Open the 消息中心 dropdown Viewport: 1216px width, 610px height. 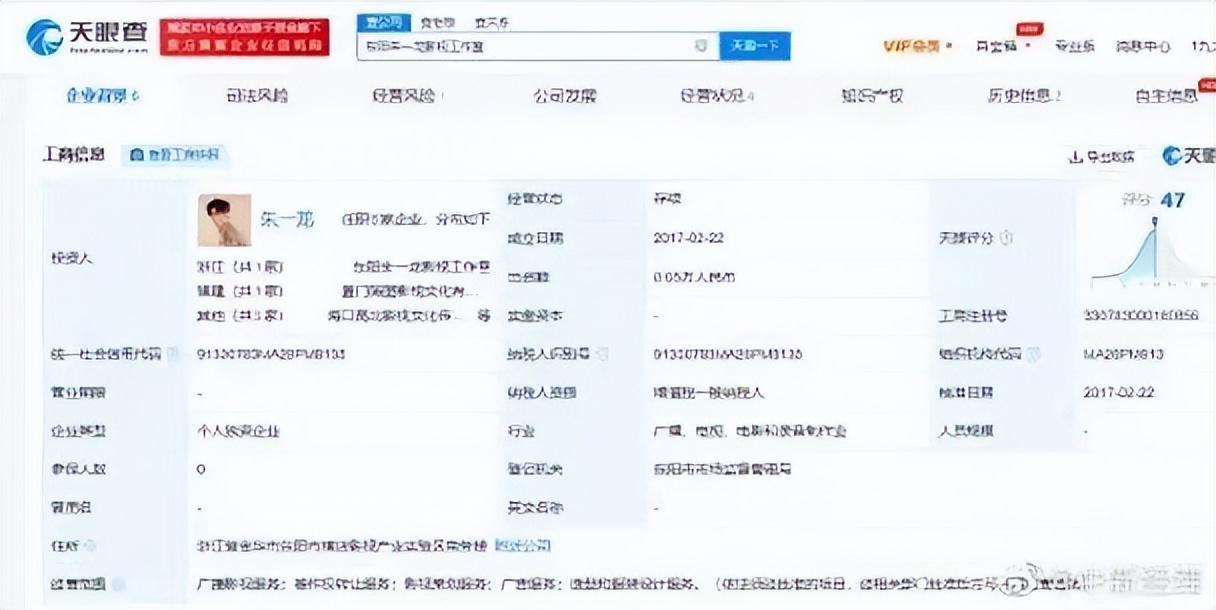click(1143, 46)
